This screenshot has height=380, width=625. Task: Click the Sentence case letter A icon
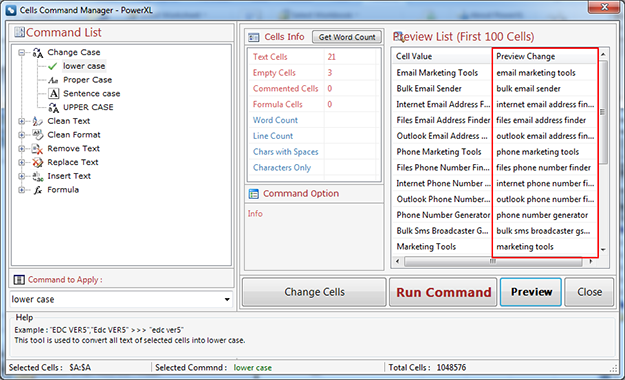coord(53,94)
